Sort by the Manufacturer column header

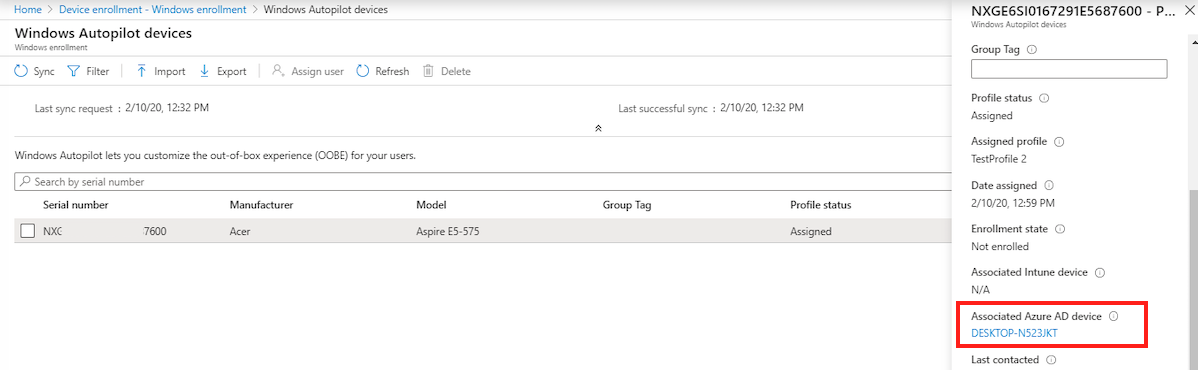point(261,205)
